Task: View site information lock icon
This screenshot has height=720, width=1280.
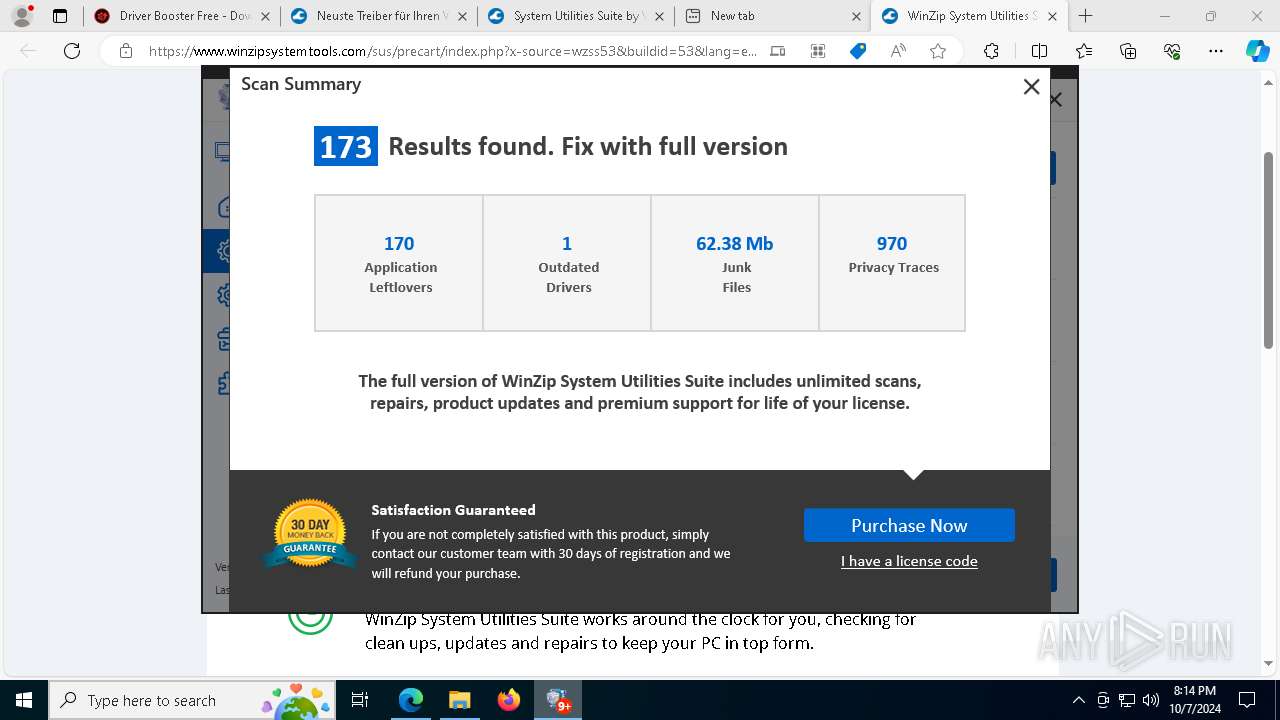Action: pos(126,51)
